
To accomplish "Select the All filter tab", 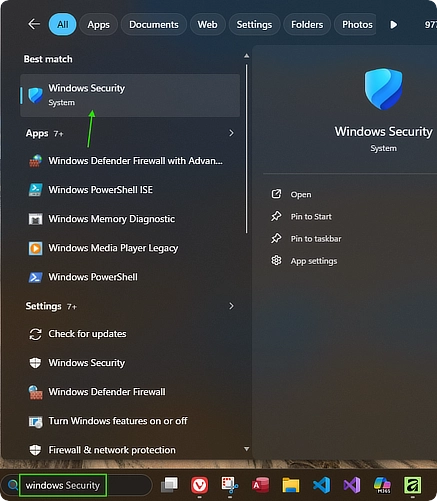I will 62,25.
